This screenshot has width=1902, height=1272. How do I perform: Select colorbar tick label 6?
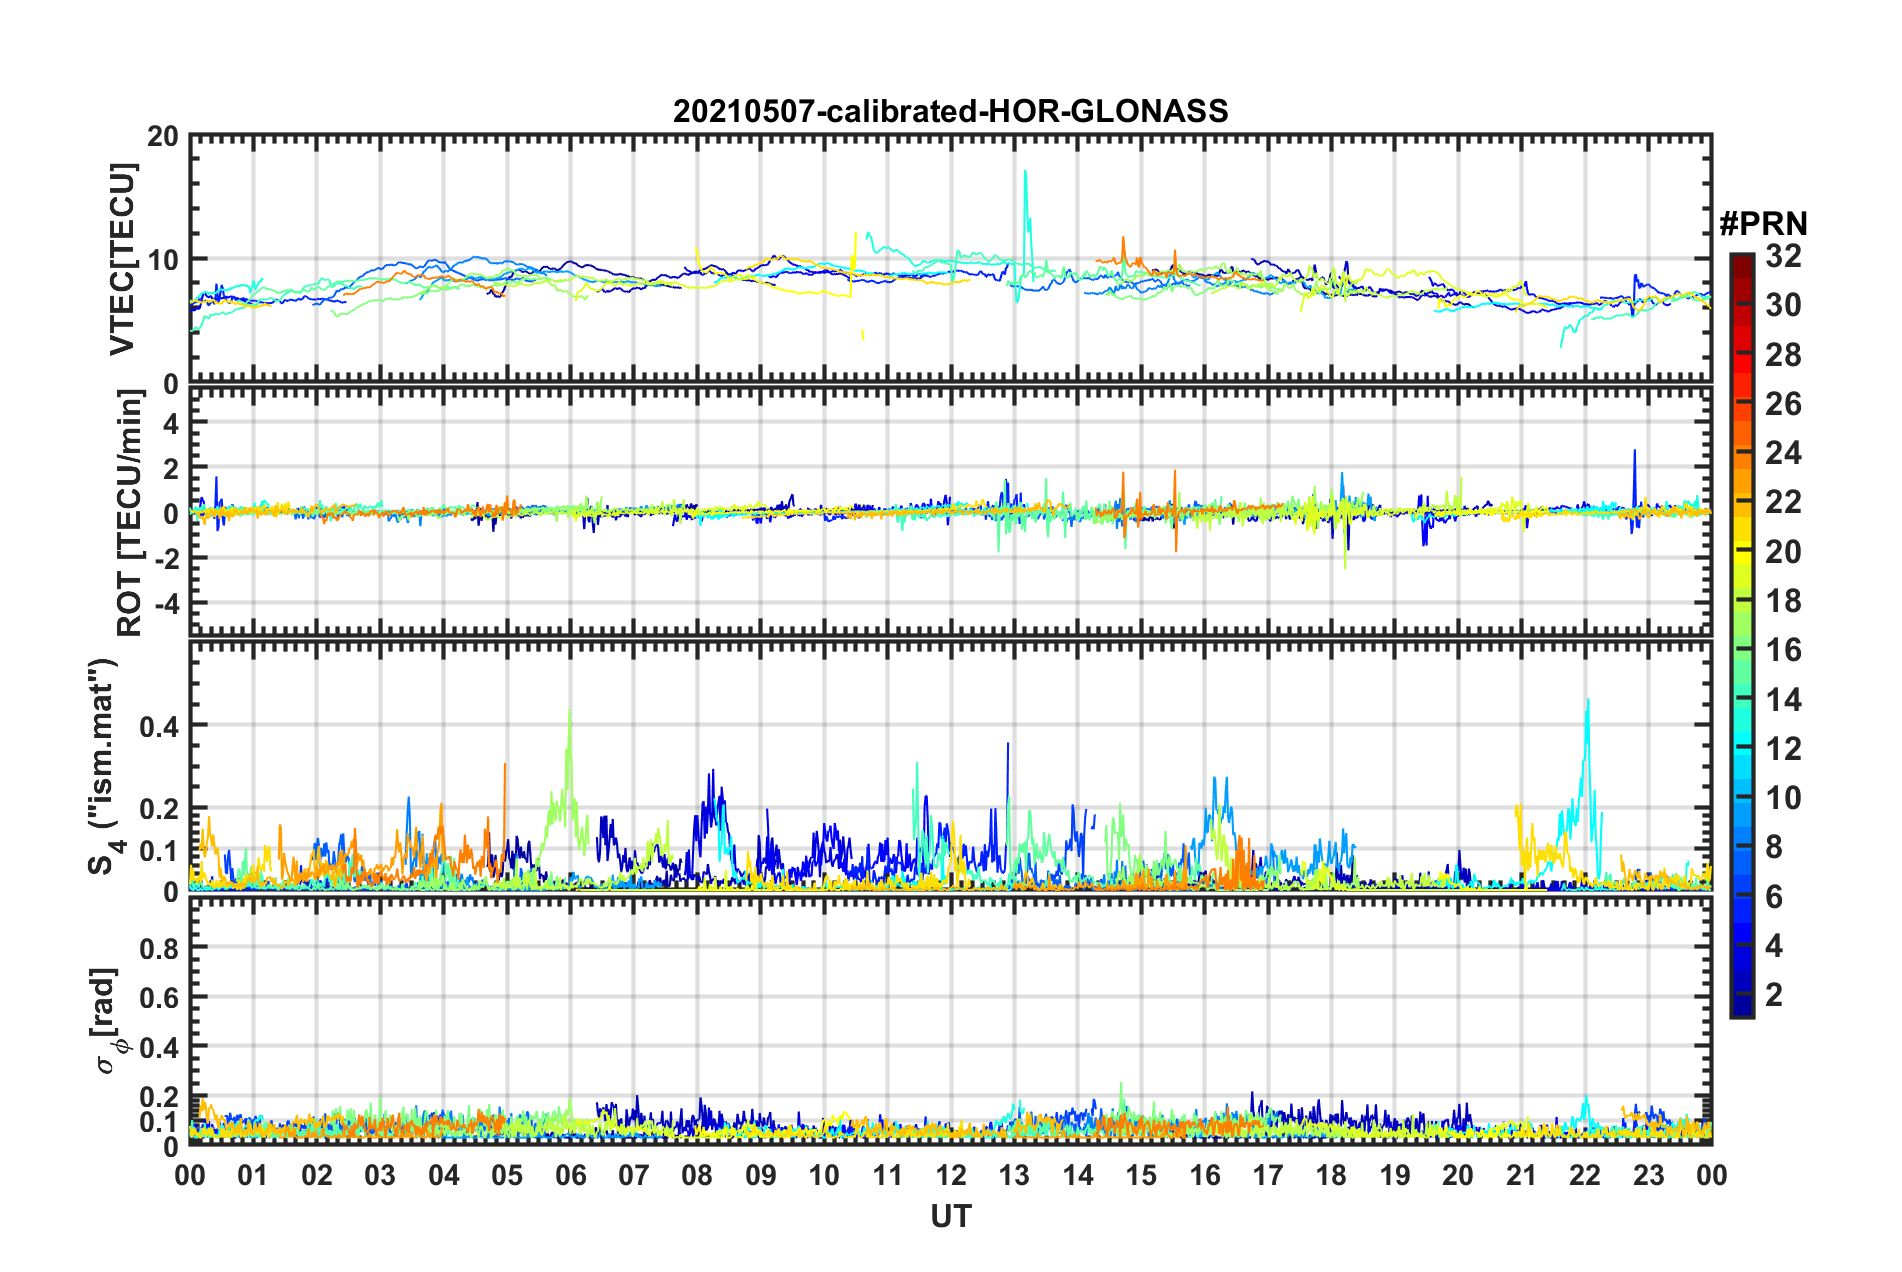pyautogui.click(x=1774, y=896)
